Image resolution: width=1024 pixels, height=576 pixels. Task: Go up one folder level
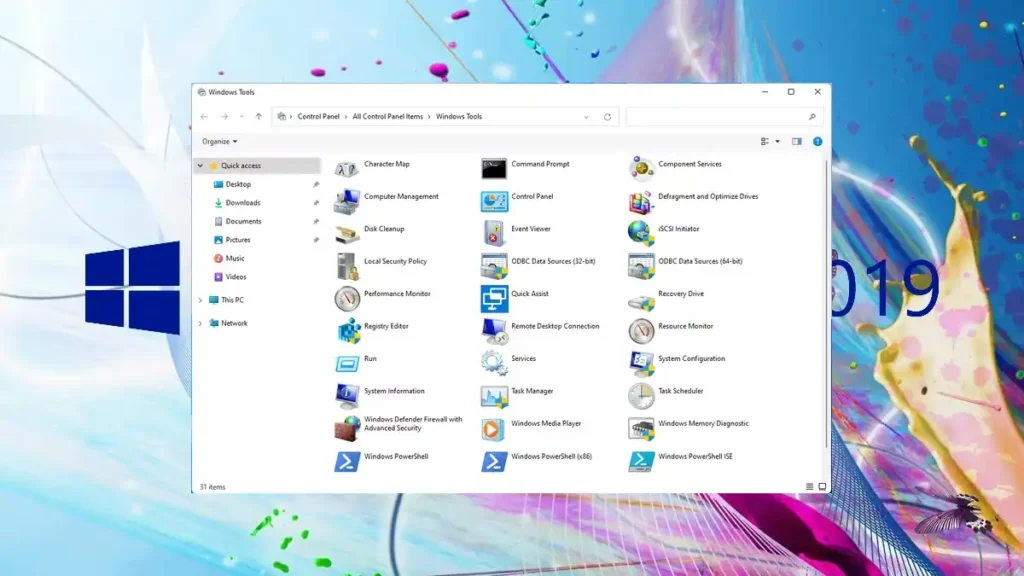(x=259, y=117)
